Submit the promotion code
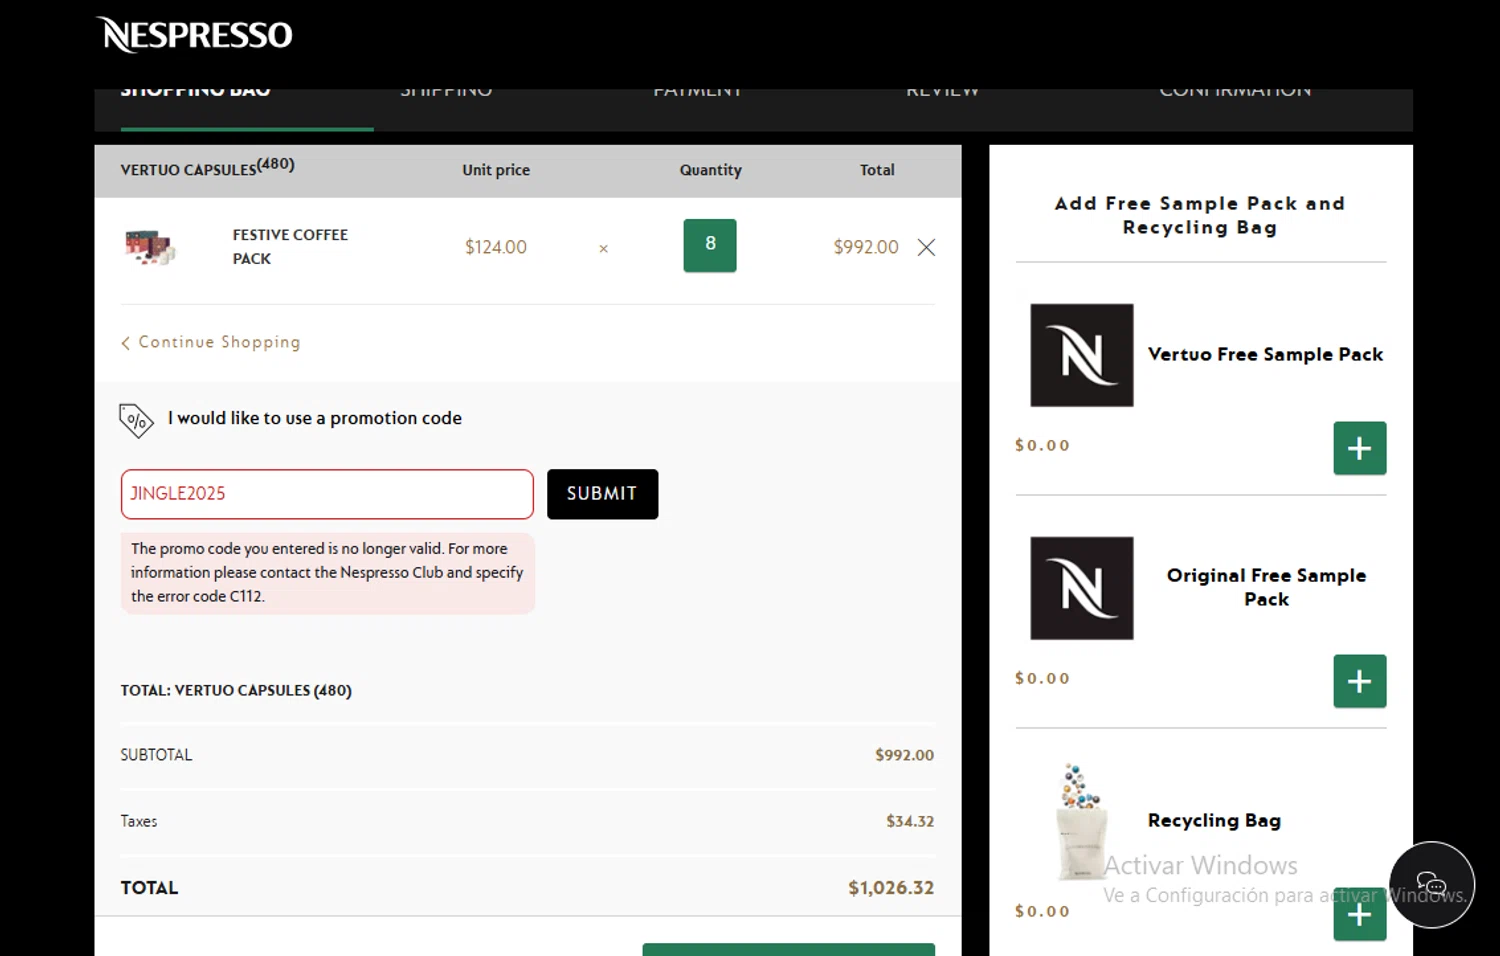The width and height of the screenshot is (1500, 956). tap(602, 494)
